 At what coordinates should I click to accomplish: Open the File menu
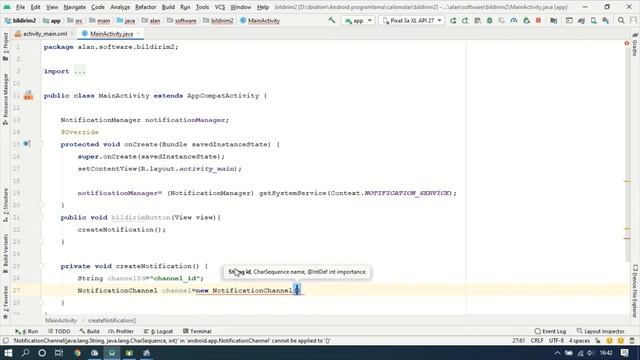[20, 7]
